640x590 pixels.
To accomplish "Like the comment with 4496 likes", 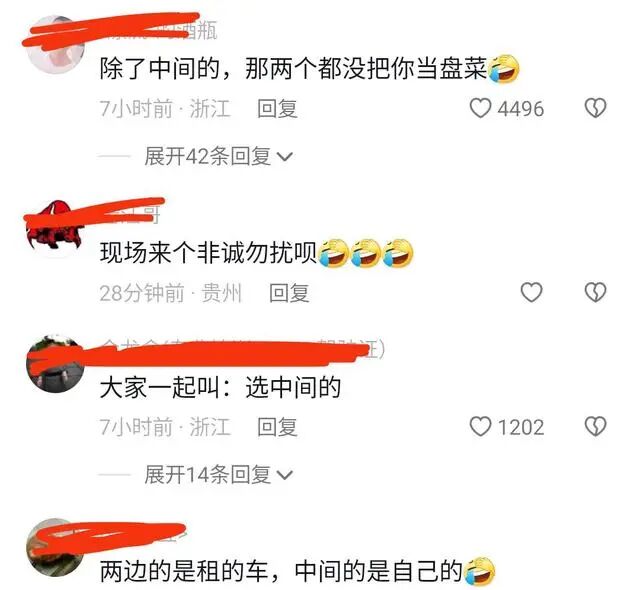I will [x=480, y=109].
